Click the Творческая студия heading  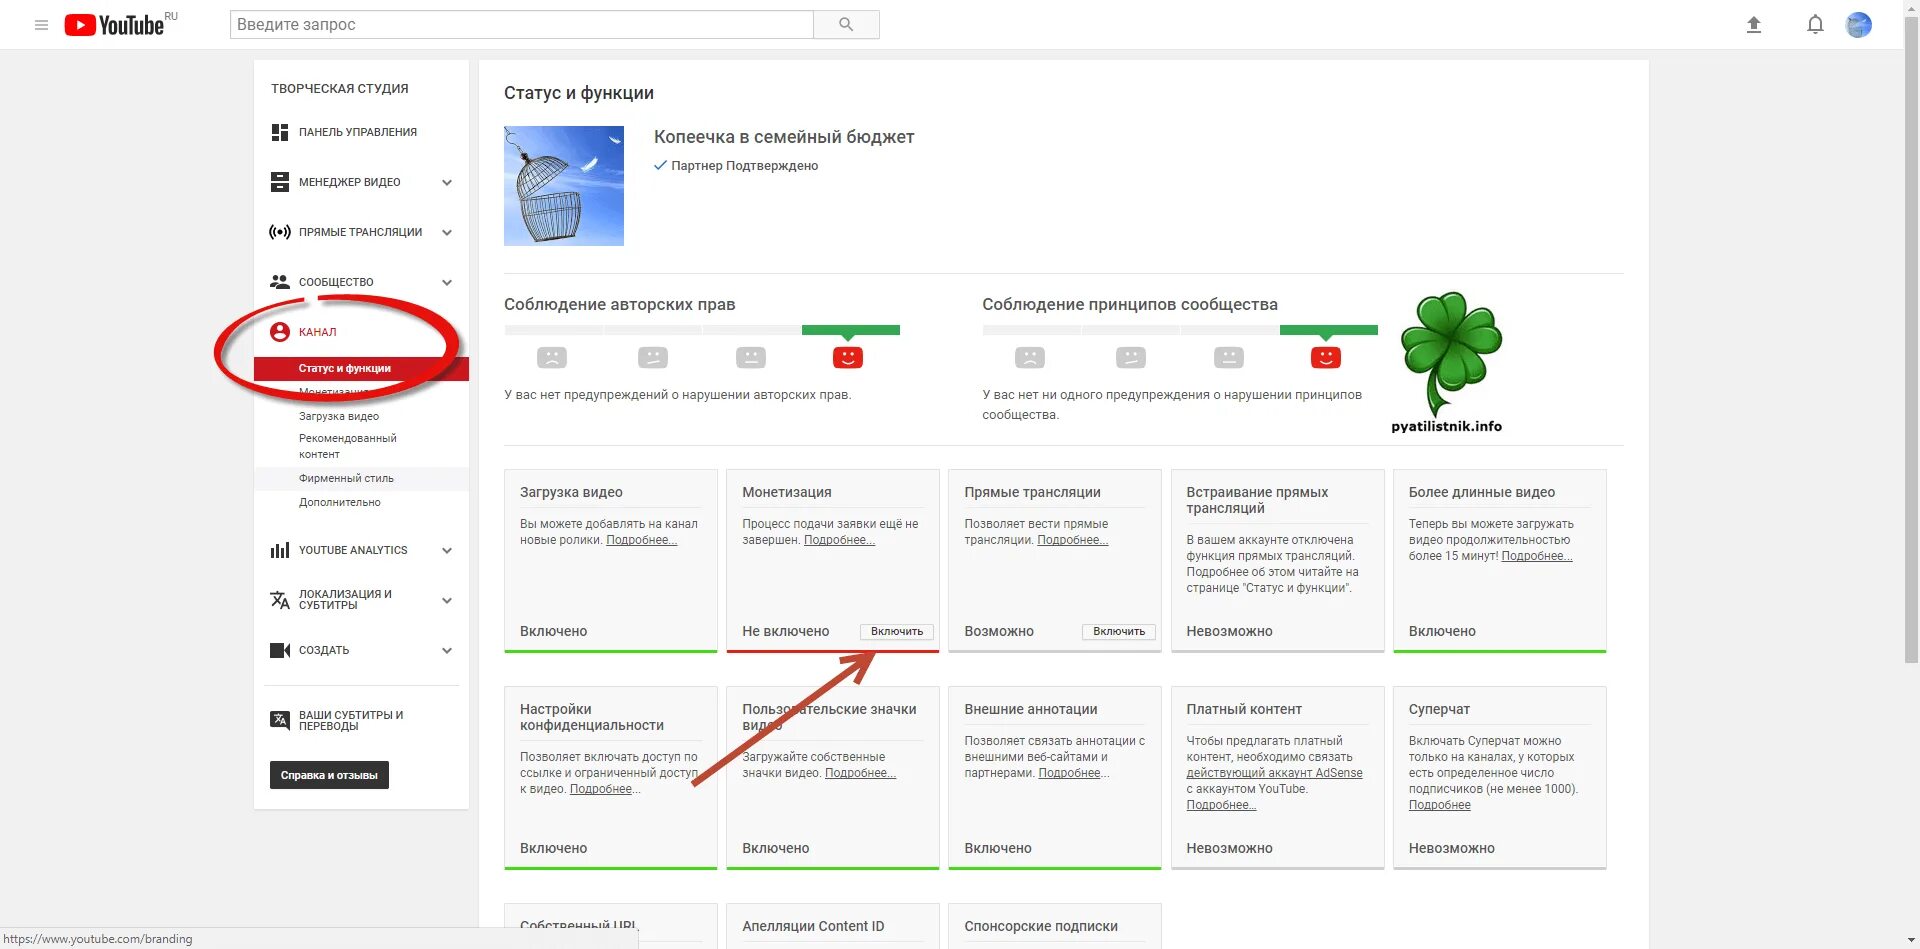(340, 88)
